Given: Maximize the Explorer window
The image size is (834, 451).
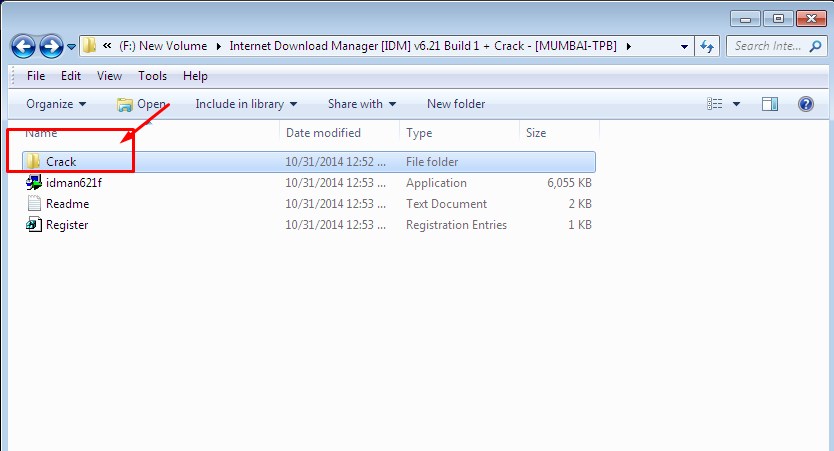Looking at the screenshot, I should coord(778,19).
